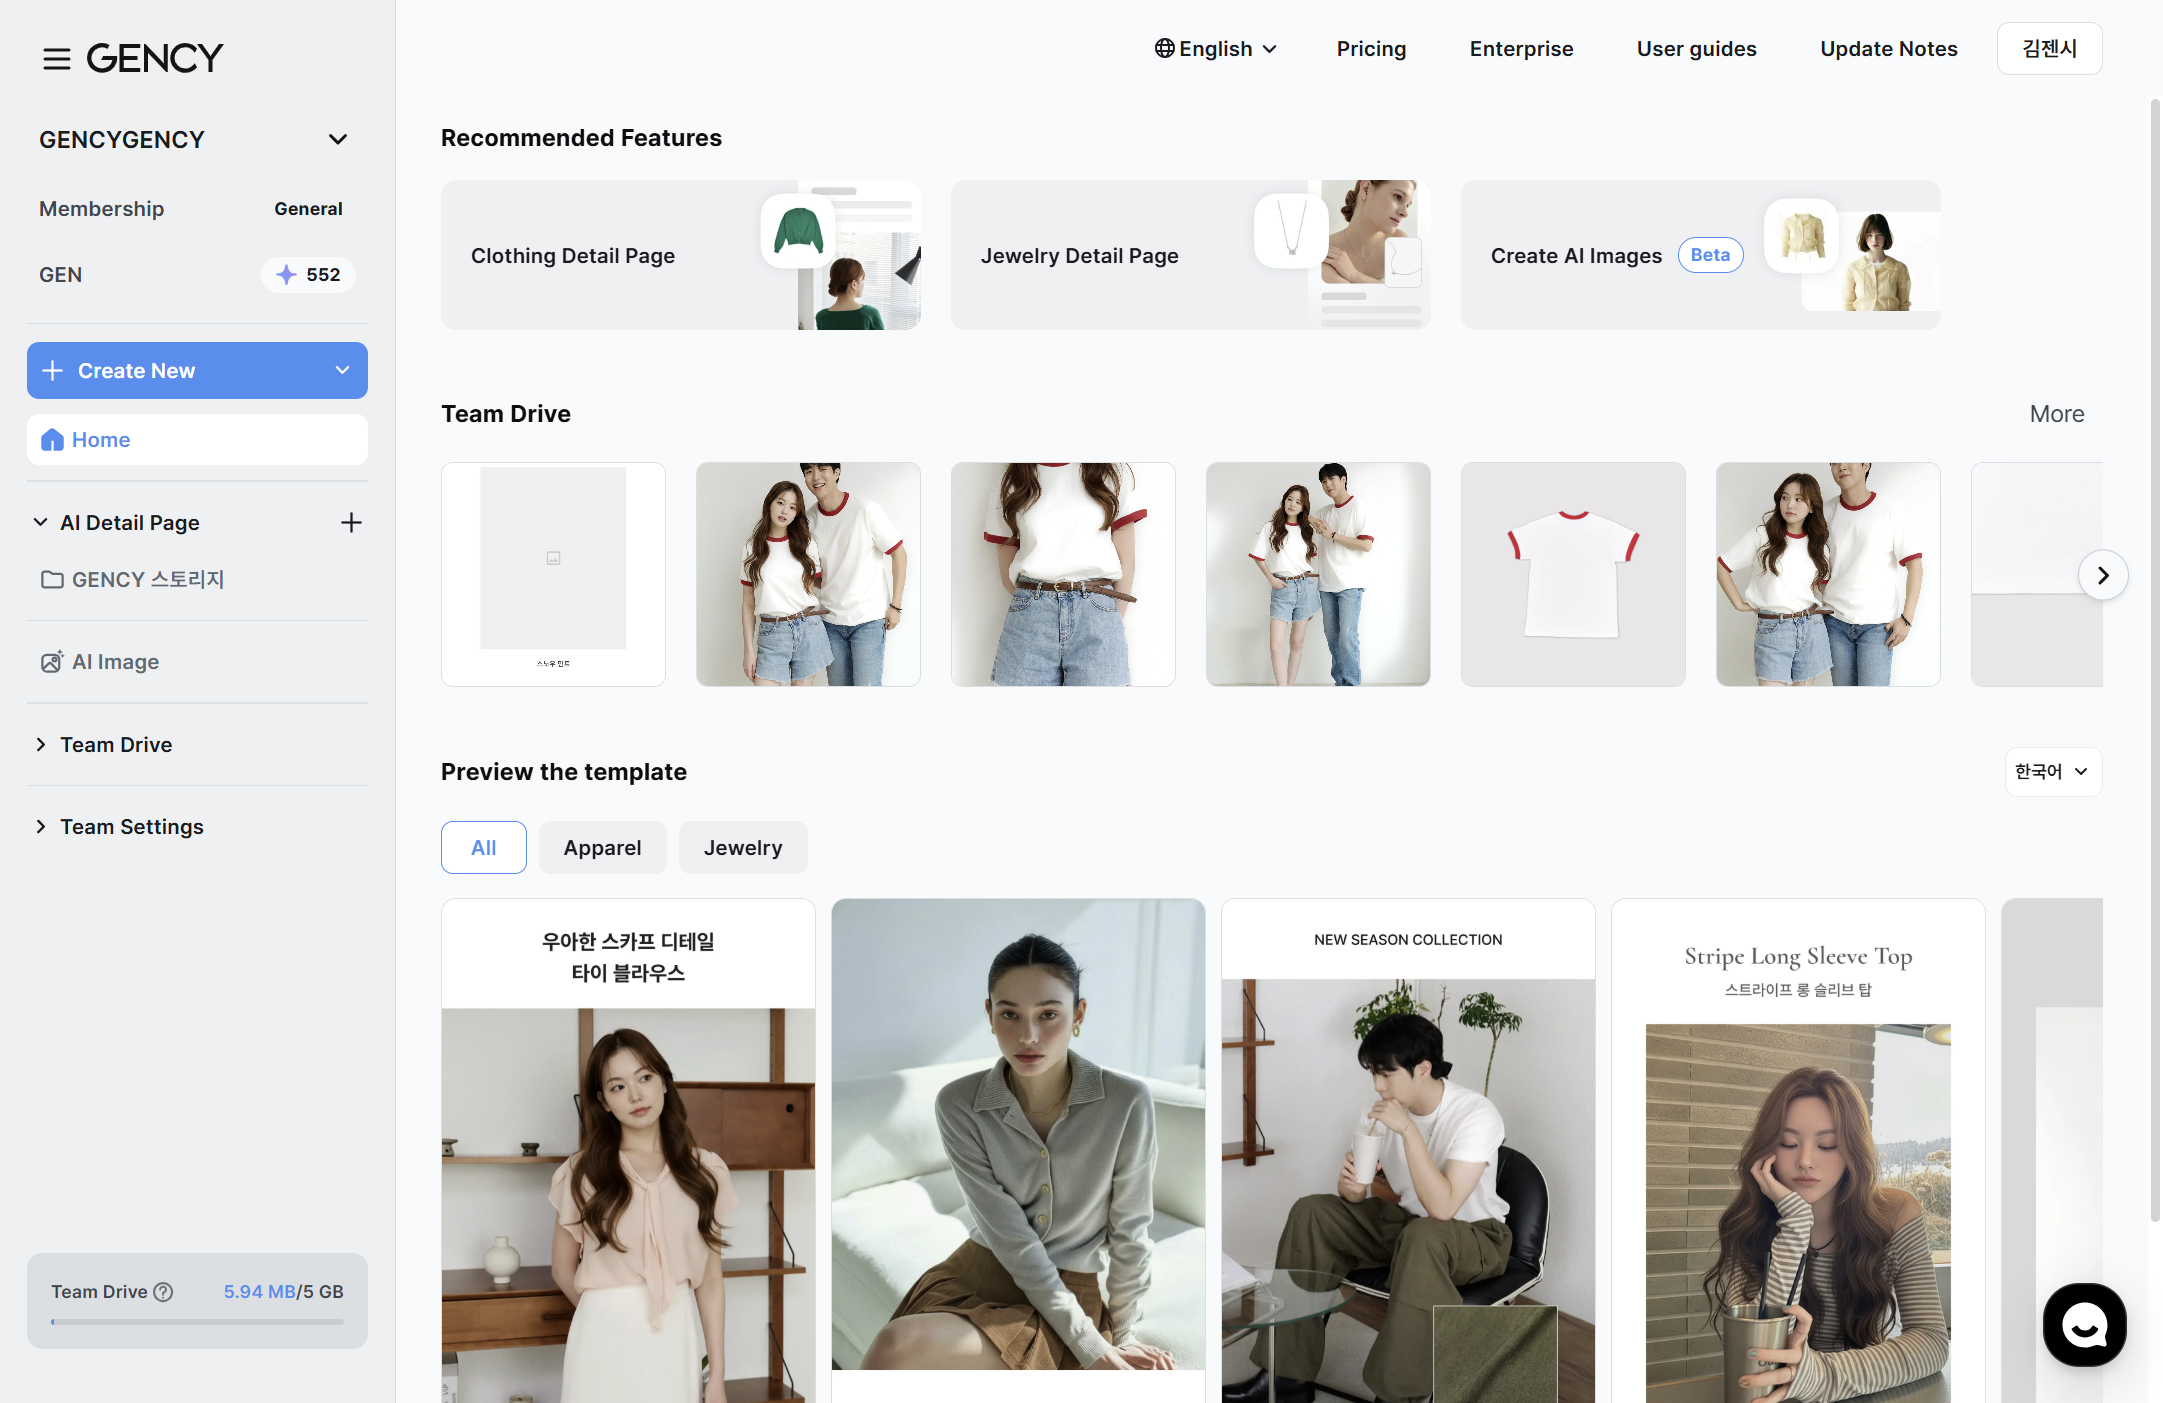Click the plus icon next to AI Detail Page
The height and width of the screenshot is (1403, 2163).
click(351, 523)
